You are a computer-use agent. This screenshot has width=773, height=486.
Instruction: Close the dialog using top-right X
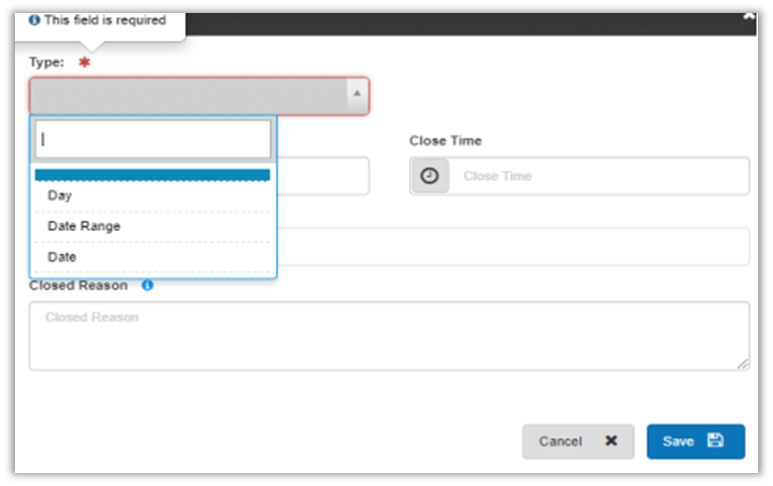point(749,17)
